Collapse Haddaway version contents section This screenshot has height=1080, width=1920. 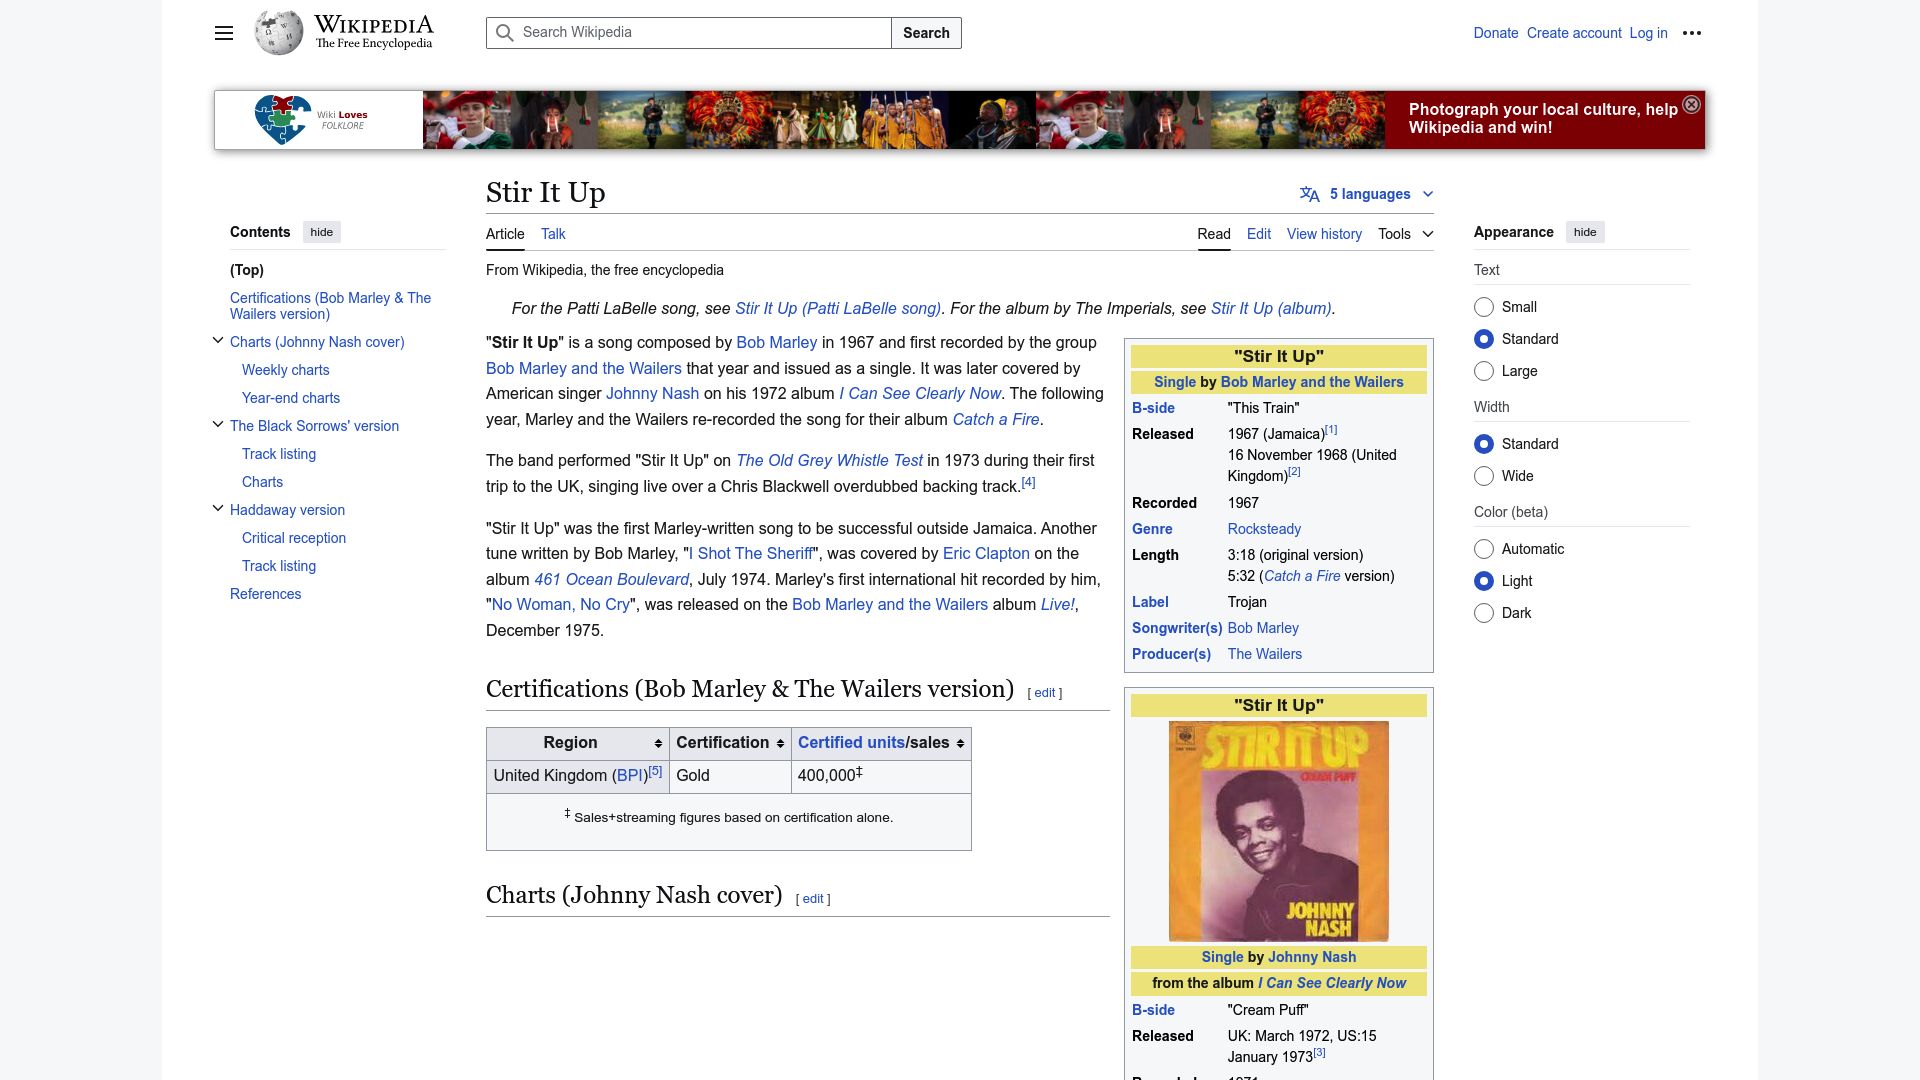click(x=218, y=509)
